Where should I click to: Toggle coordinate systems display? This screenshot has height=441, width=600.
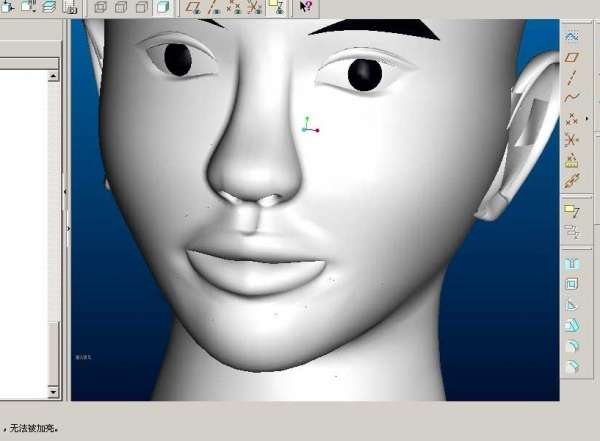coord(254,7)
